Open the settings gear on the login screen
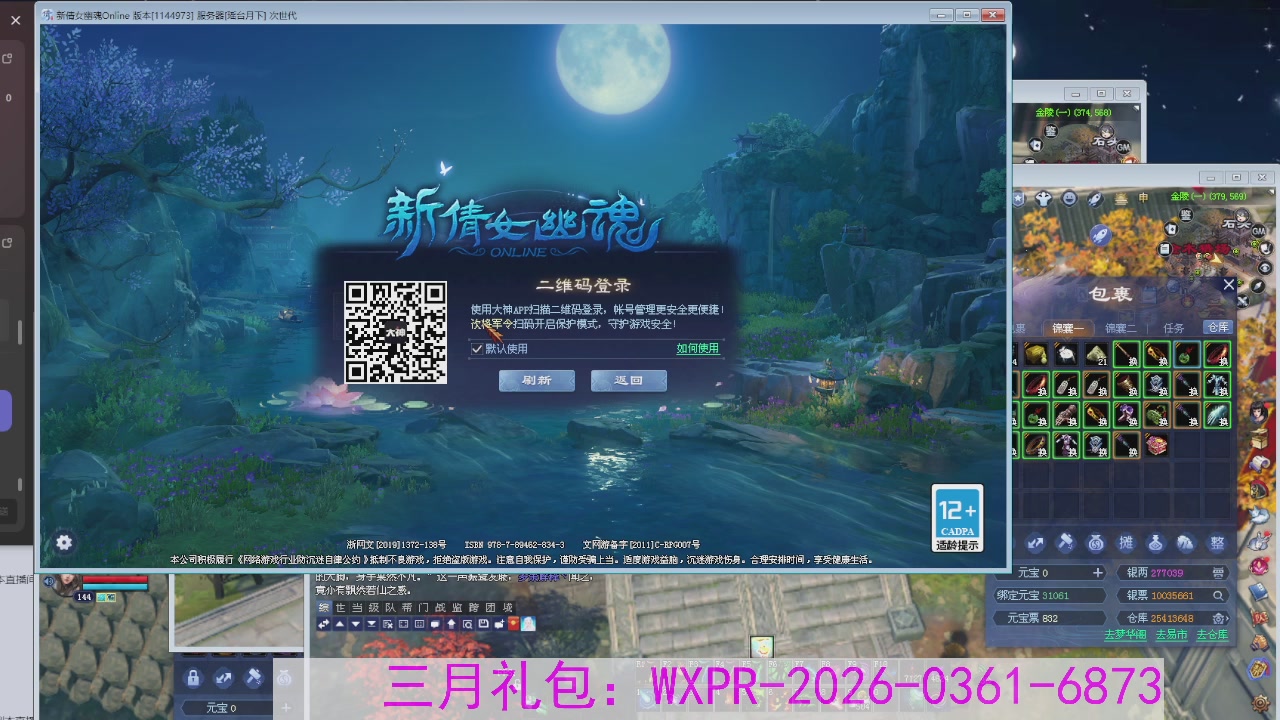Viewport: 1280px width, 720px height. [x=64, y=542]
